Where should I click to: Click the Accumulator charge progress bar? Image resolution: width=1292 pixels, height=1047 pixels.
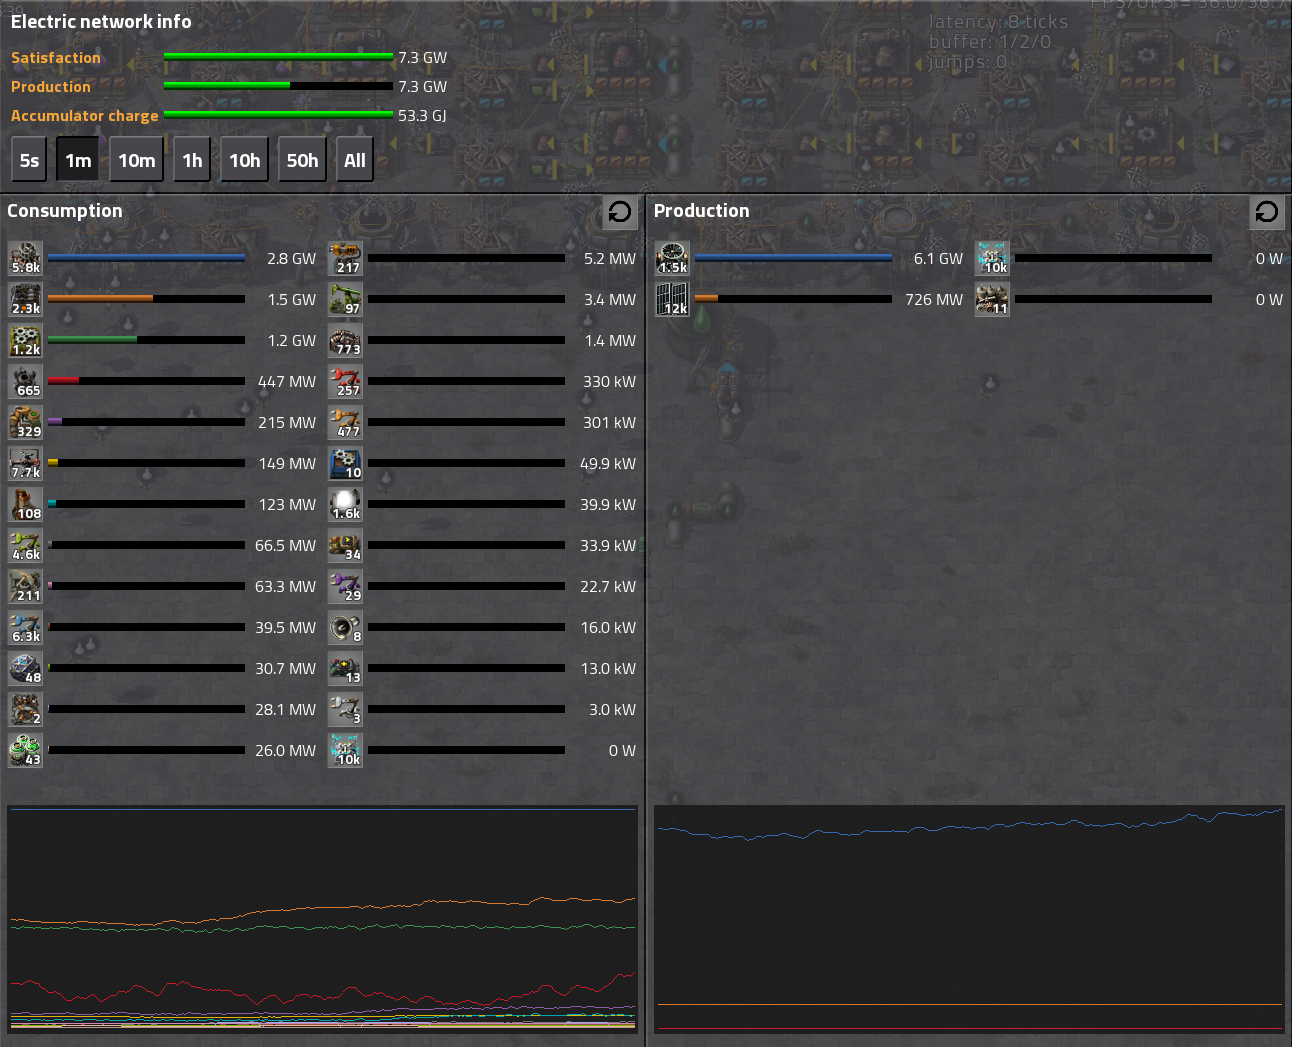(278, 115)
